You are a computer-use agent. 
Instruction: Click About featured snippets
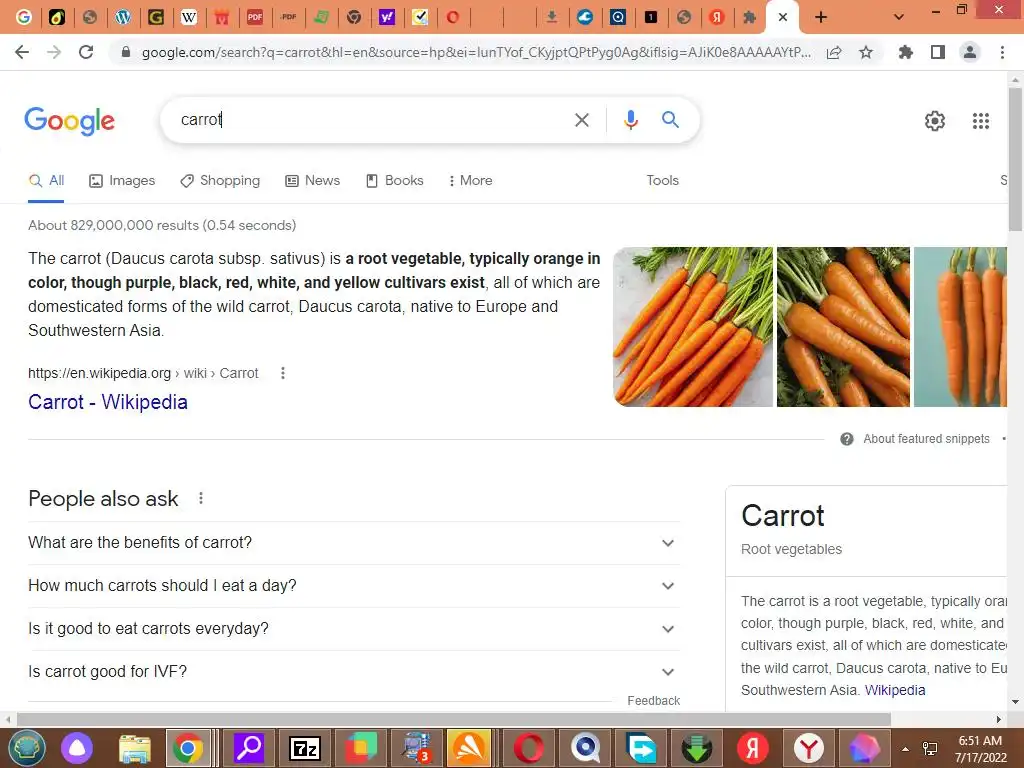[926, 439]
